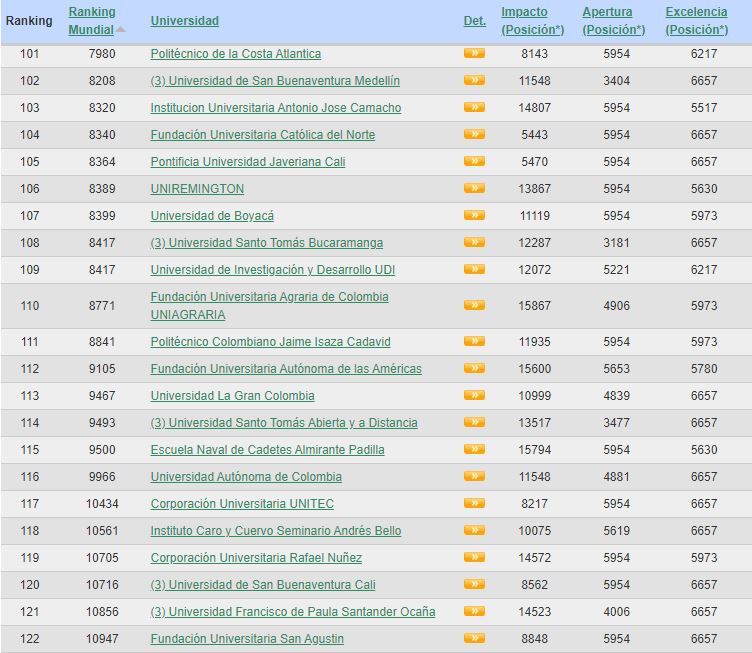
Task: Click details arrow in UNIREMINGTON row
Action: coord(474,188)
